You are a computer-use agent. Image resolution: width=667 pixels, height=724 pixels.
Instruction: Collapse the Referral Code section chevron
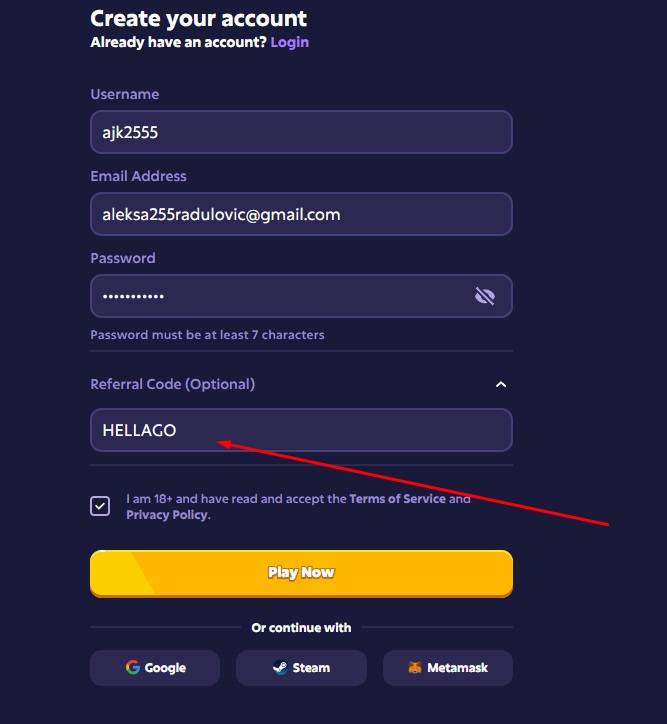pyautogui.click(x=501, y=385)
